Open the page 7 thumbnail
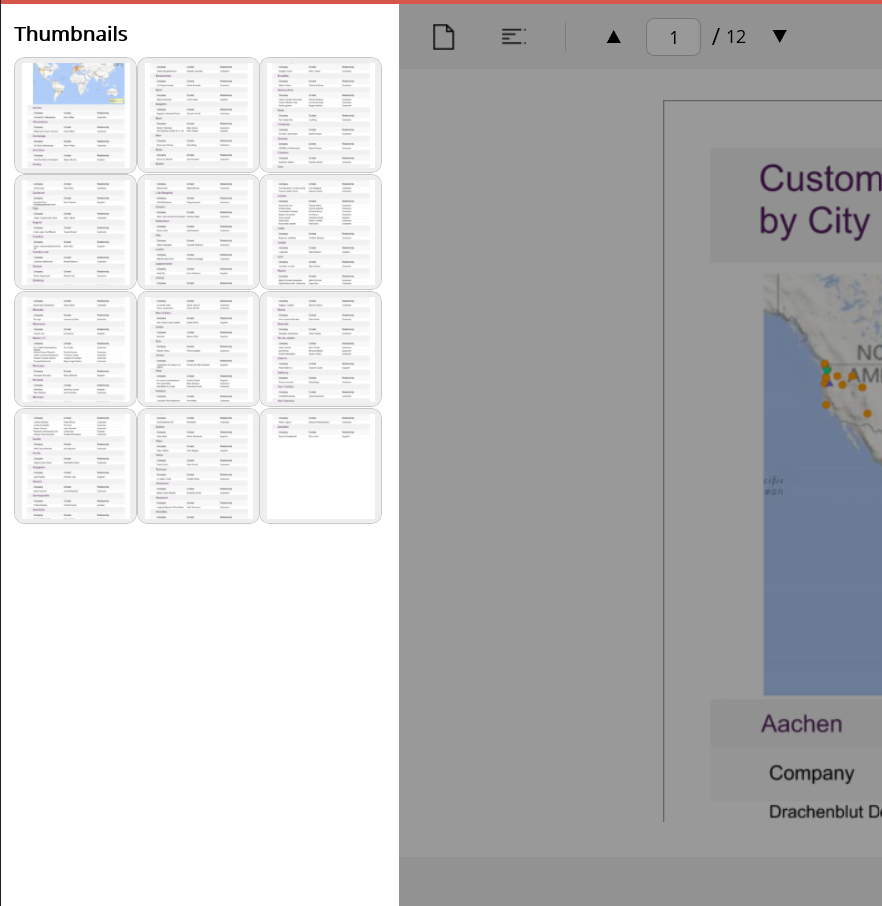 tap(76, 349)
